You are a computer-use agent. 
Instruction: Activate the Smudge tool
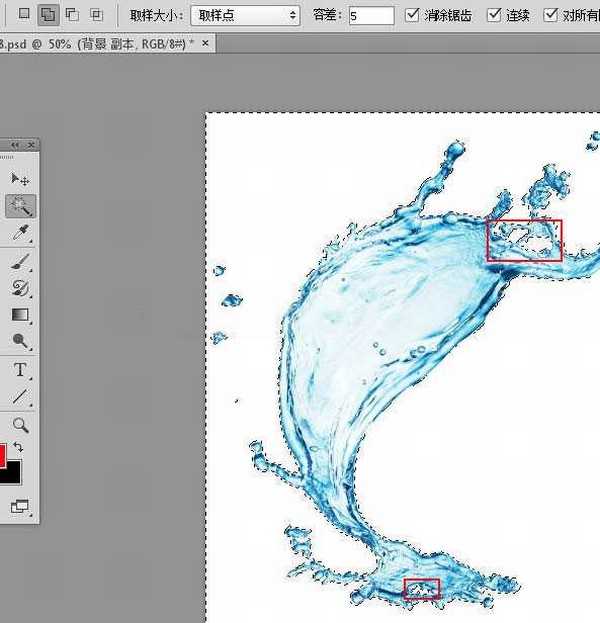click(x=20, y=288)
